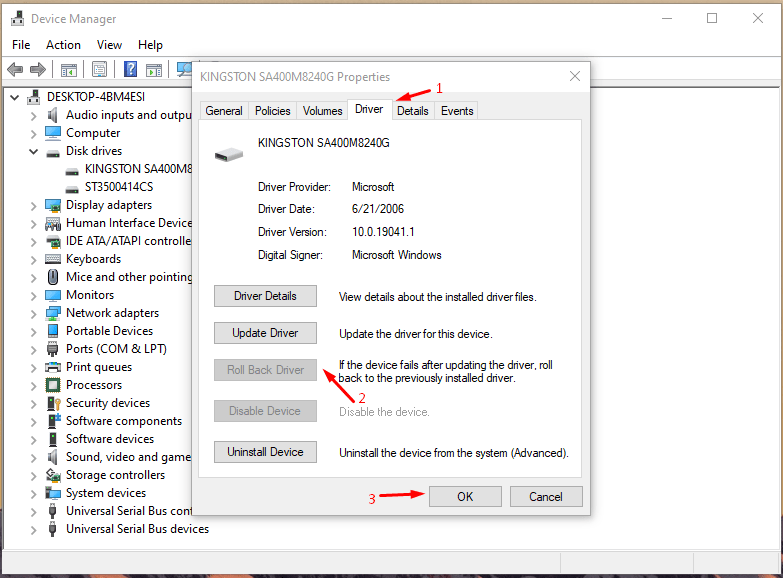Expand the Audio inputs and outputs category
Image resolution: width=783 pixels, height=578 pixels.
pyautogui.click(x=33, y=116)
